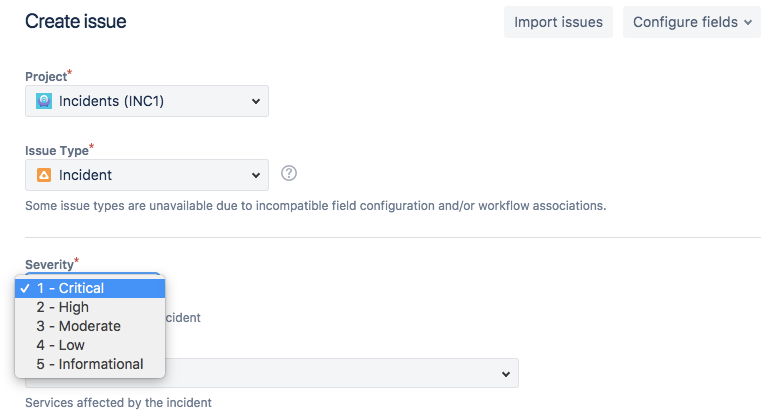
Task: Click the Import issues button
Action: click(558, 22)
